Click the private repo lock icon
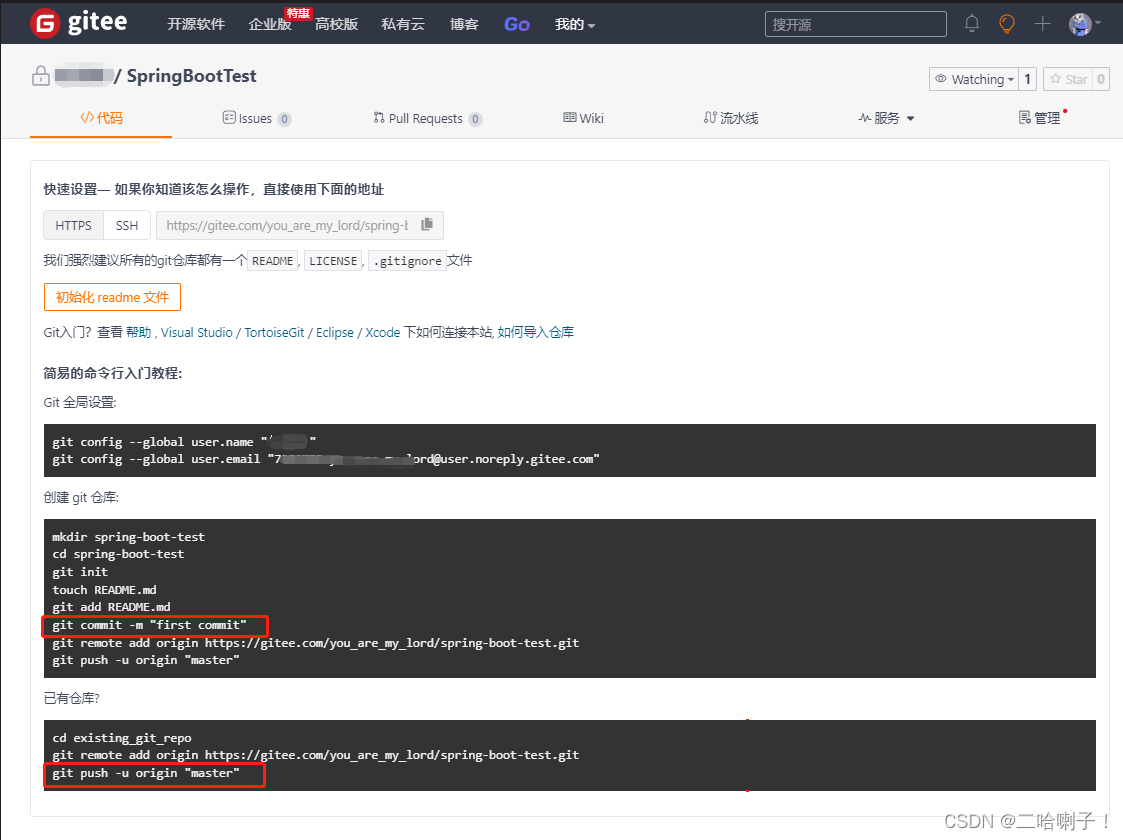 (x=41, y=76)
